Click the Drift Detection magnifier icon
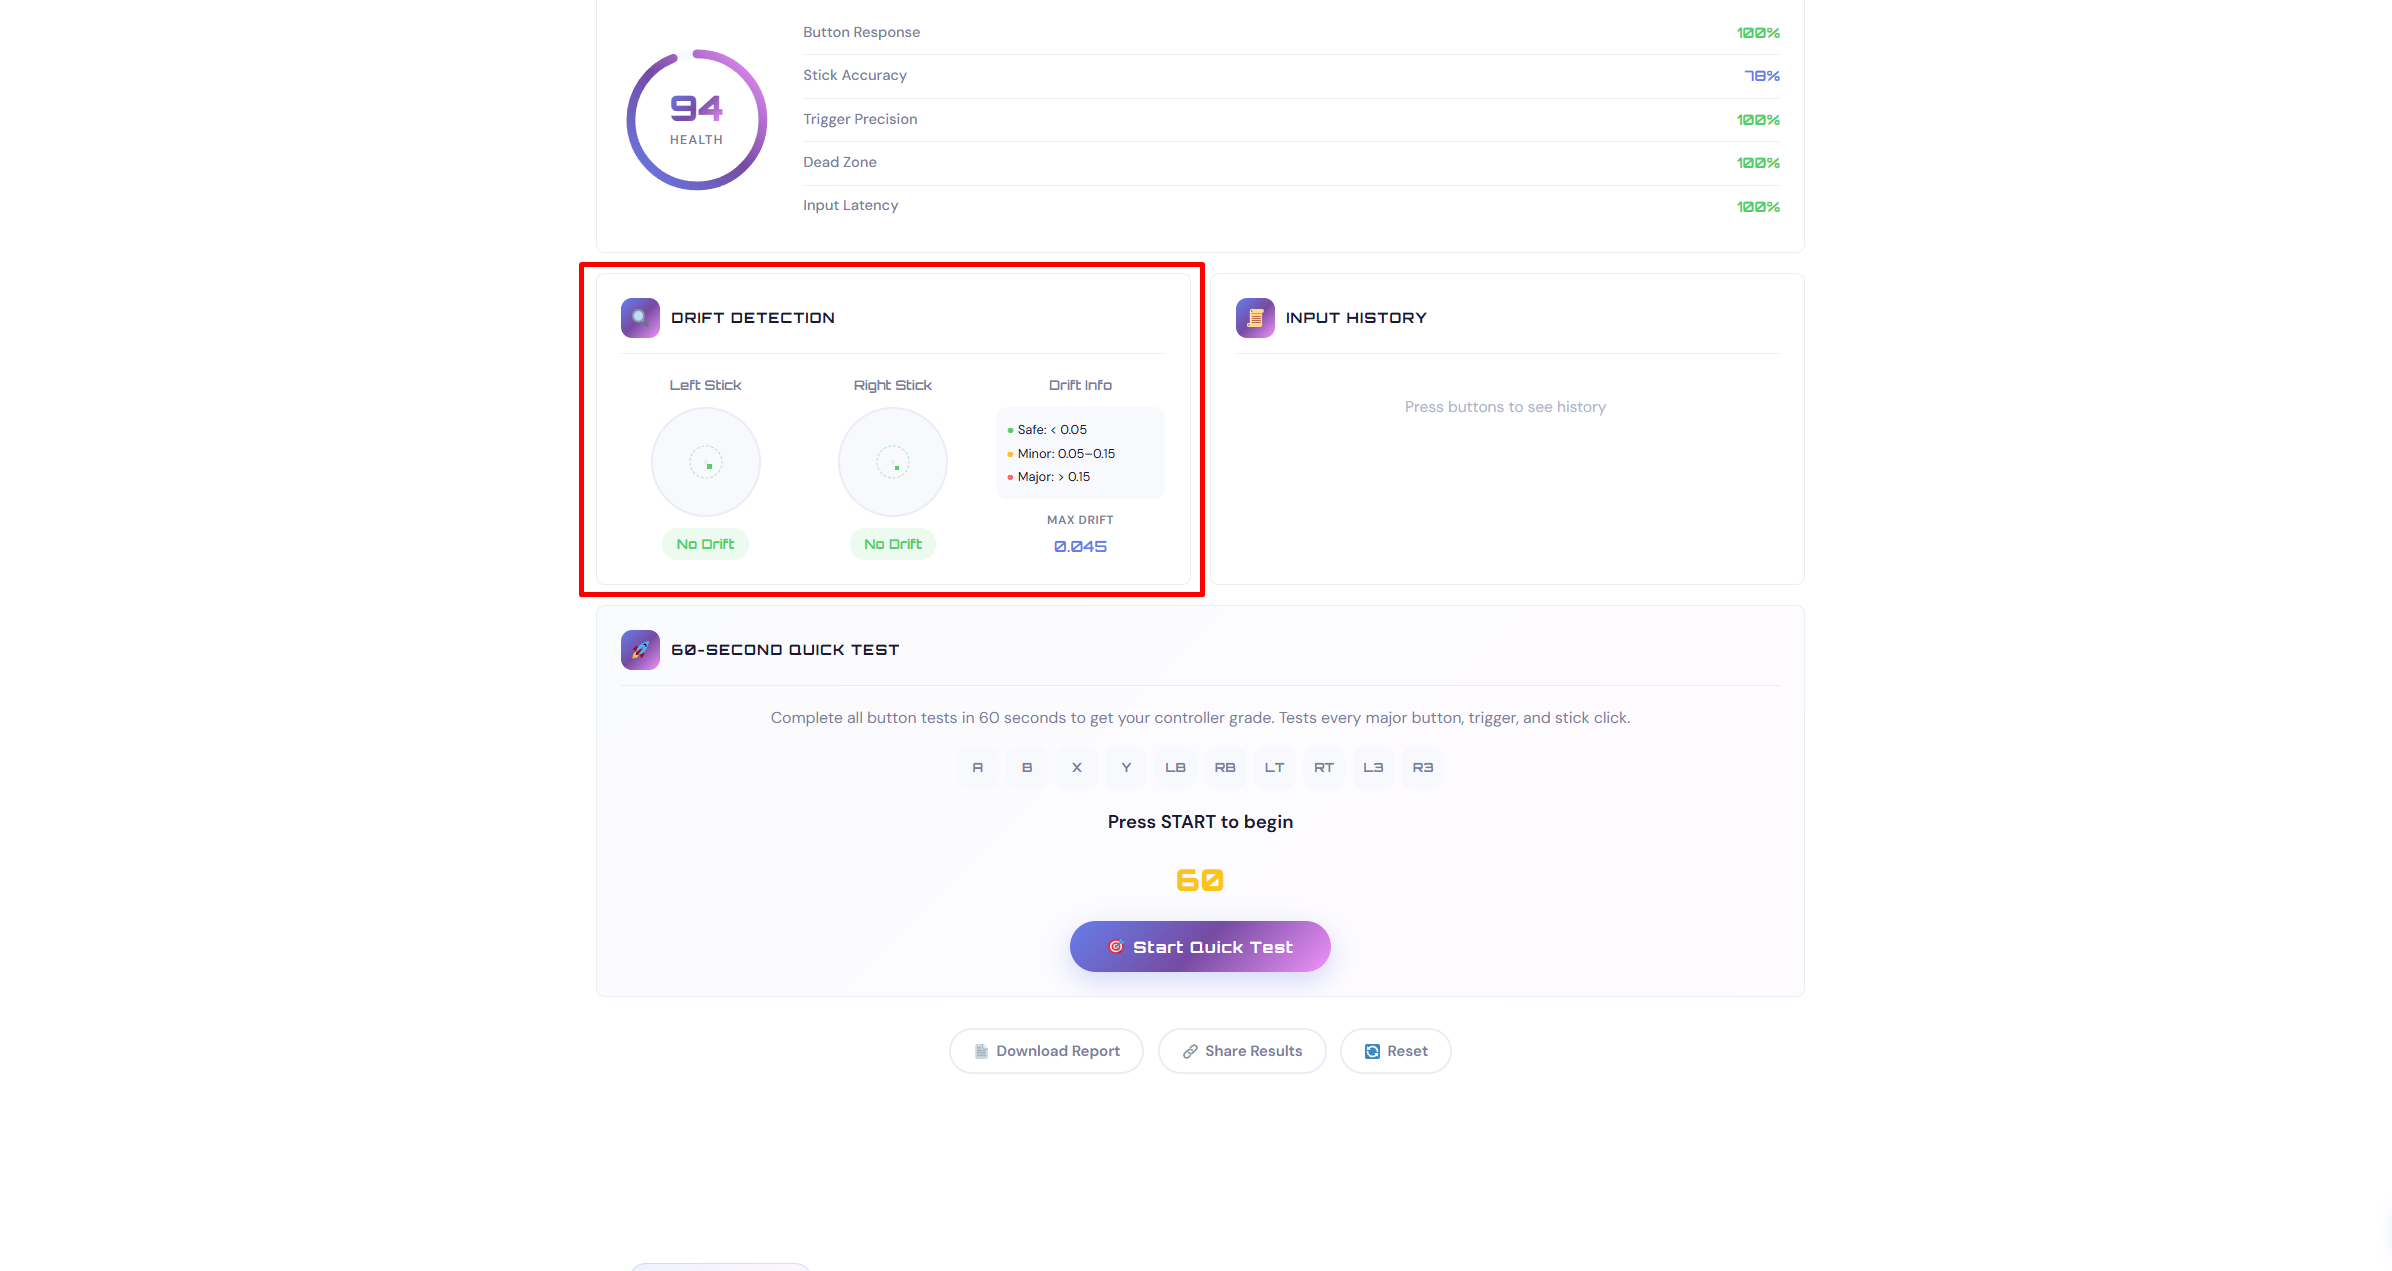 640,318
